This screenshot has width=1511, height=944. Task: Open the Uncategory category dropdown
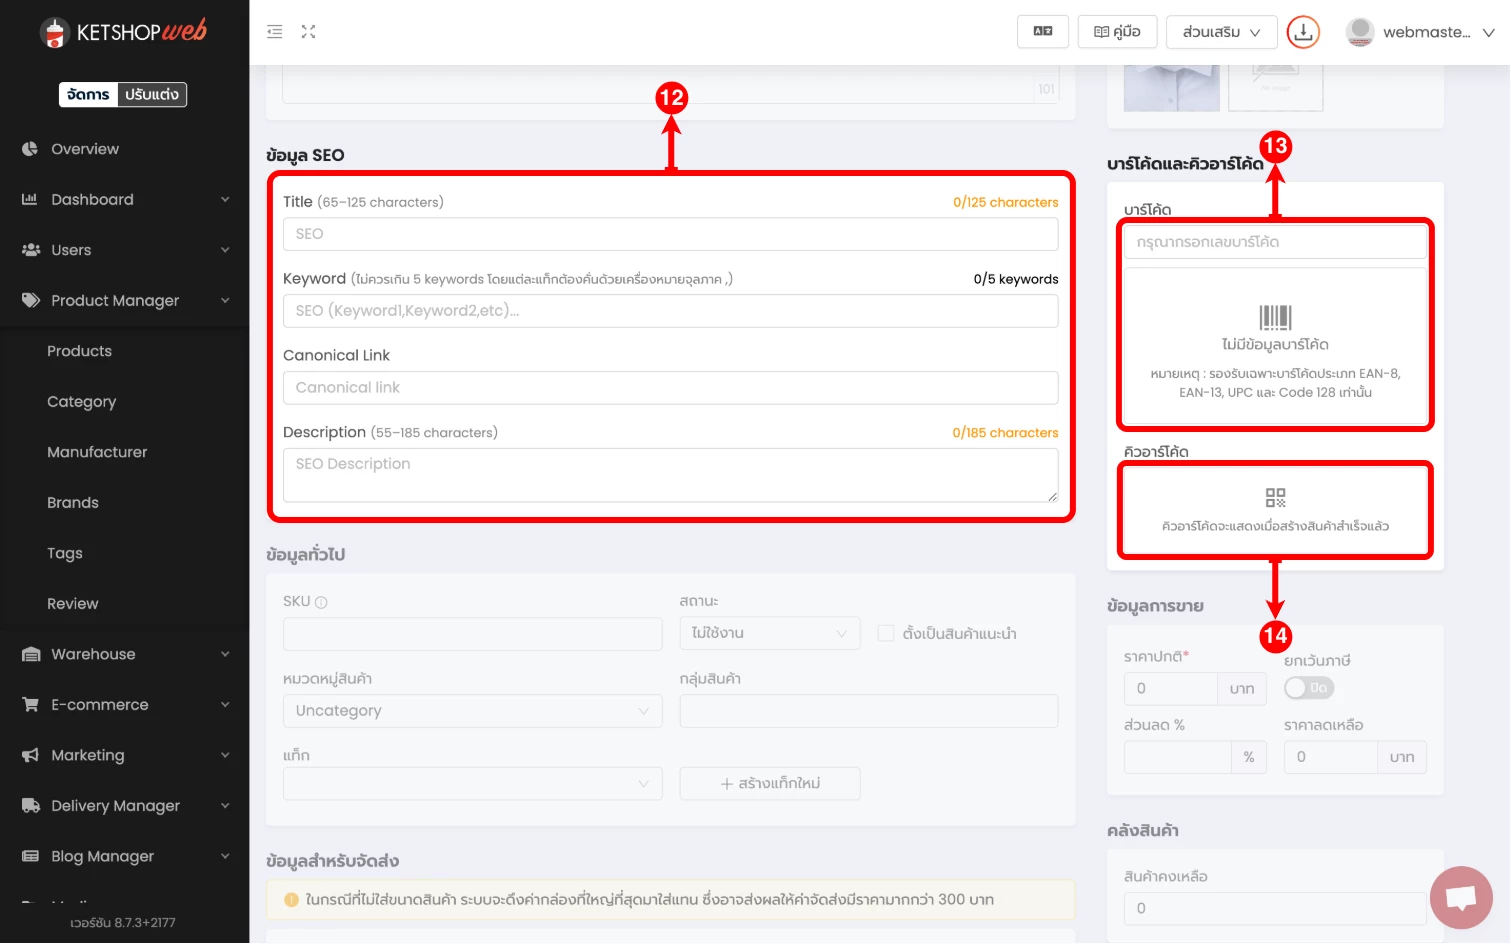point(472,711)
